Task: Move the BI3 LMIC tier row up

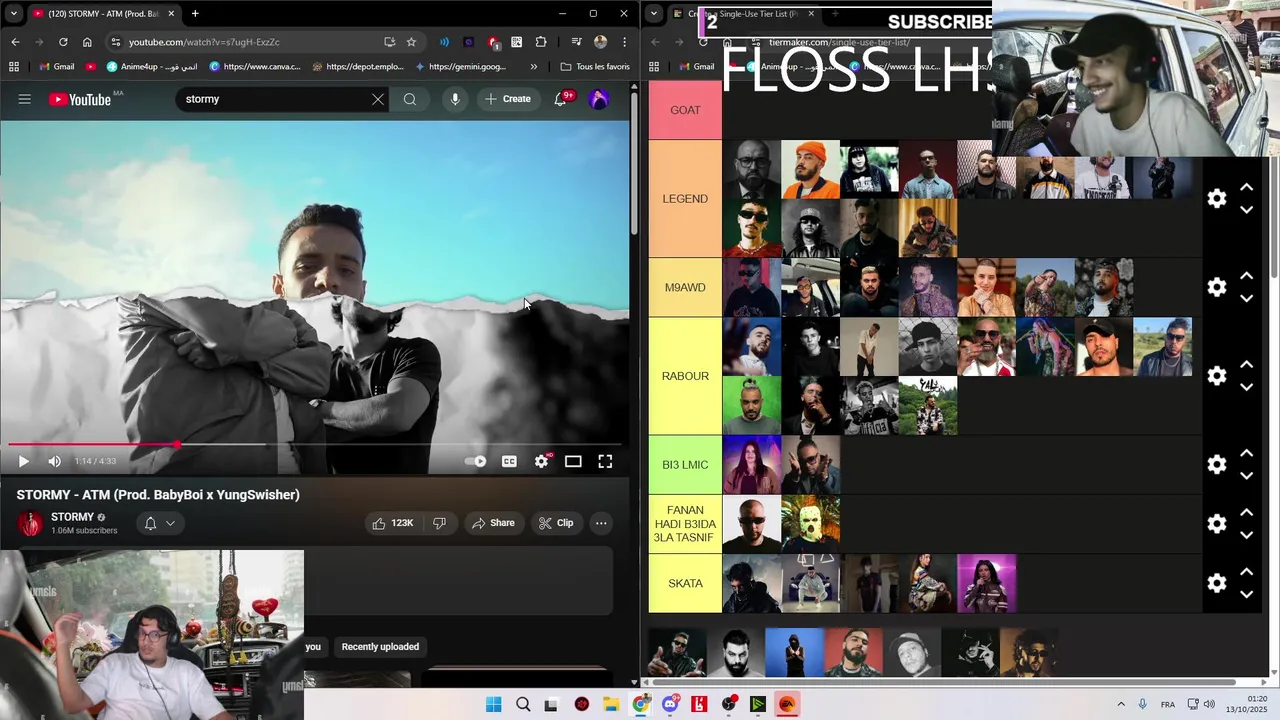Action: pos(1247,453)
